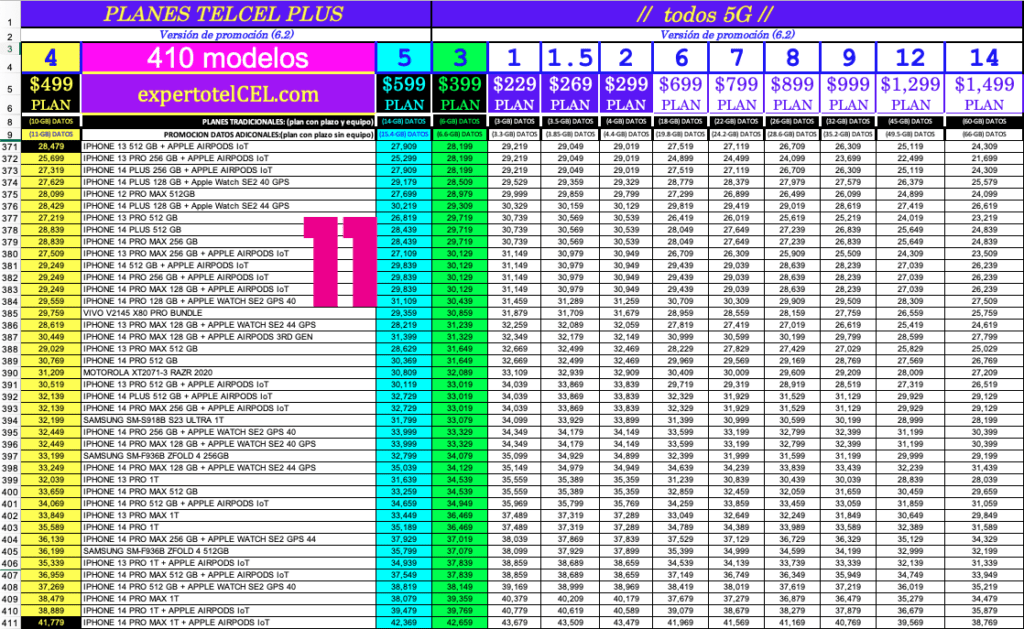
Task: Select the $299 PLAN header
Action: click(x=625, y=93)
